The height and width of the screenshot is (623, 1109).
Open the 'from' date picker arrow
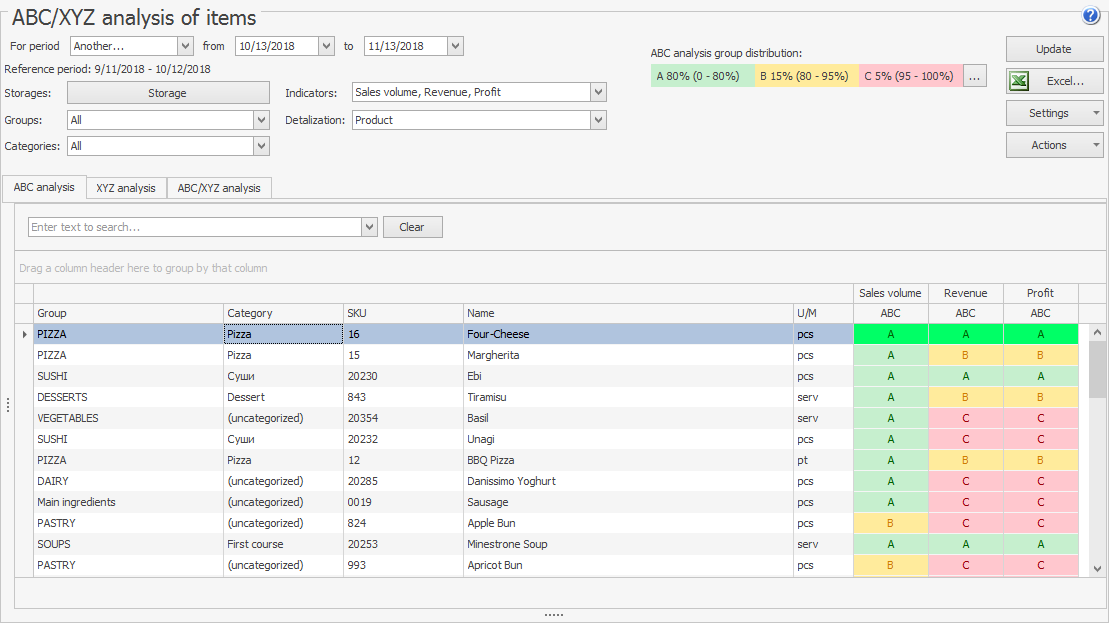326,46
